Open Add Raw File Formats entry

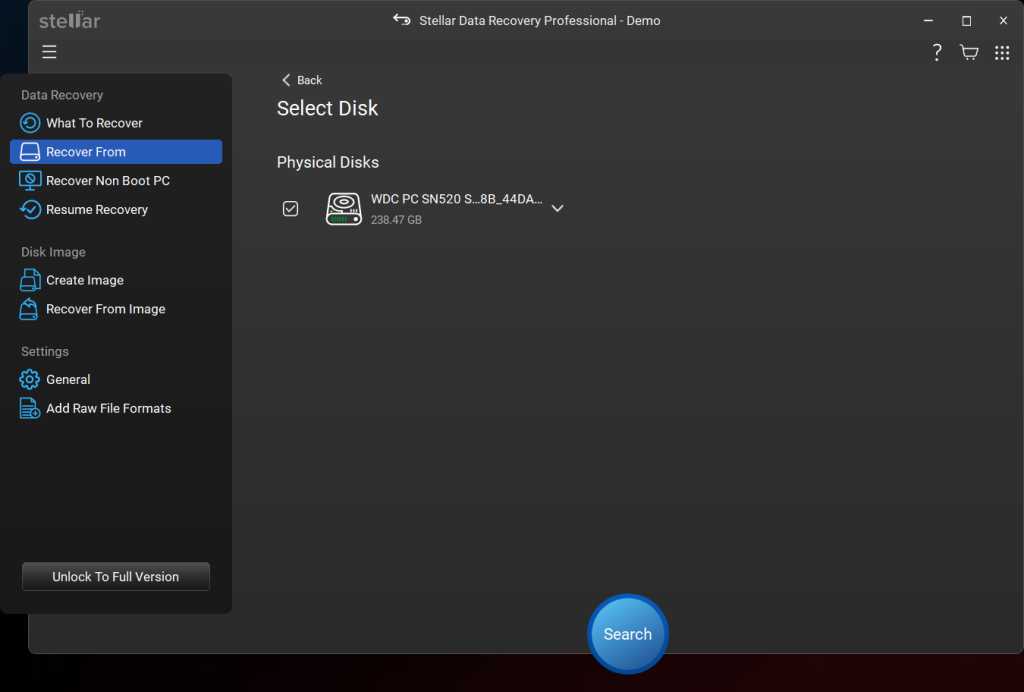116,408
